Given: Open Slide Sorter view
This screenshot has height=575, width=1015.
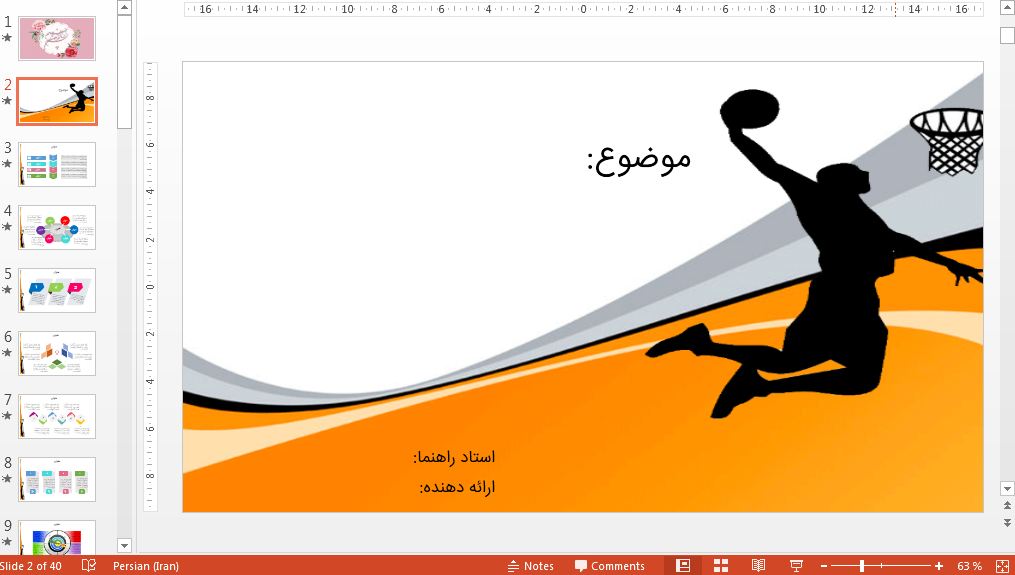Looking at the screenshot, I should (x=721, y=566).
